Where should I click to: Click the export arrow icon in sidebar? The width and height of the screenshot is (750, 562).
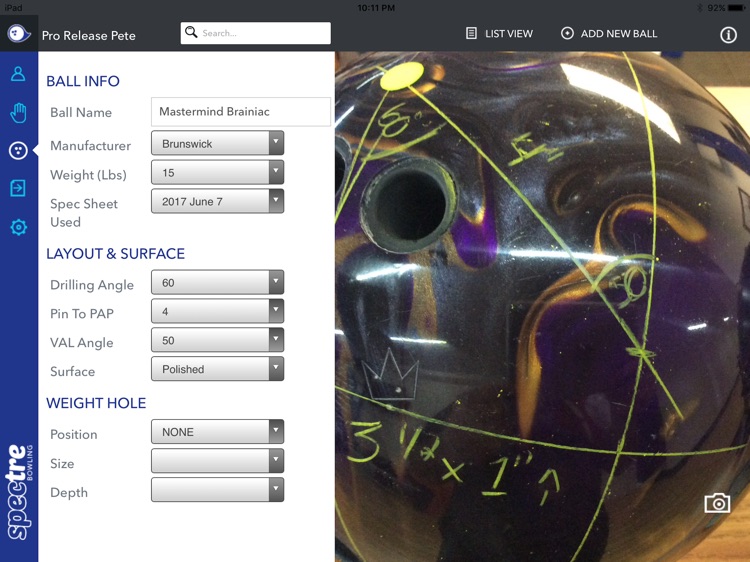(x=18, y=188)
